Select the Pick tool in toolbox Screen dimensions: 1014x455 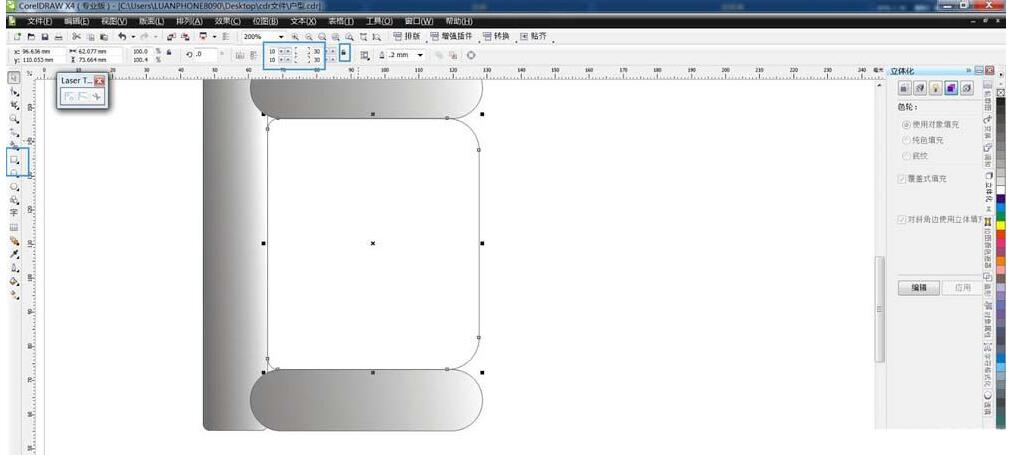(14, 77)
